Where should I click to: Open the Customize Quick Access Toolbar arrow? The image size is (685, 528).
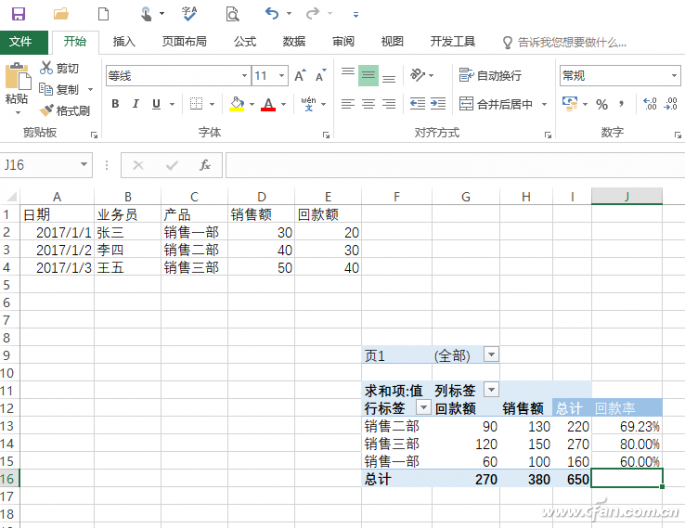(356, 15)
